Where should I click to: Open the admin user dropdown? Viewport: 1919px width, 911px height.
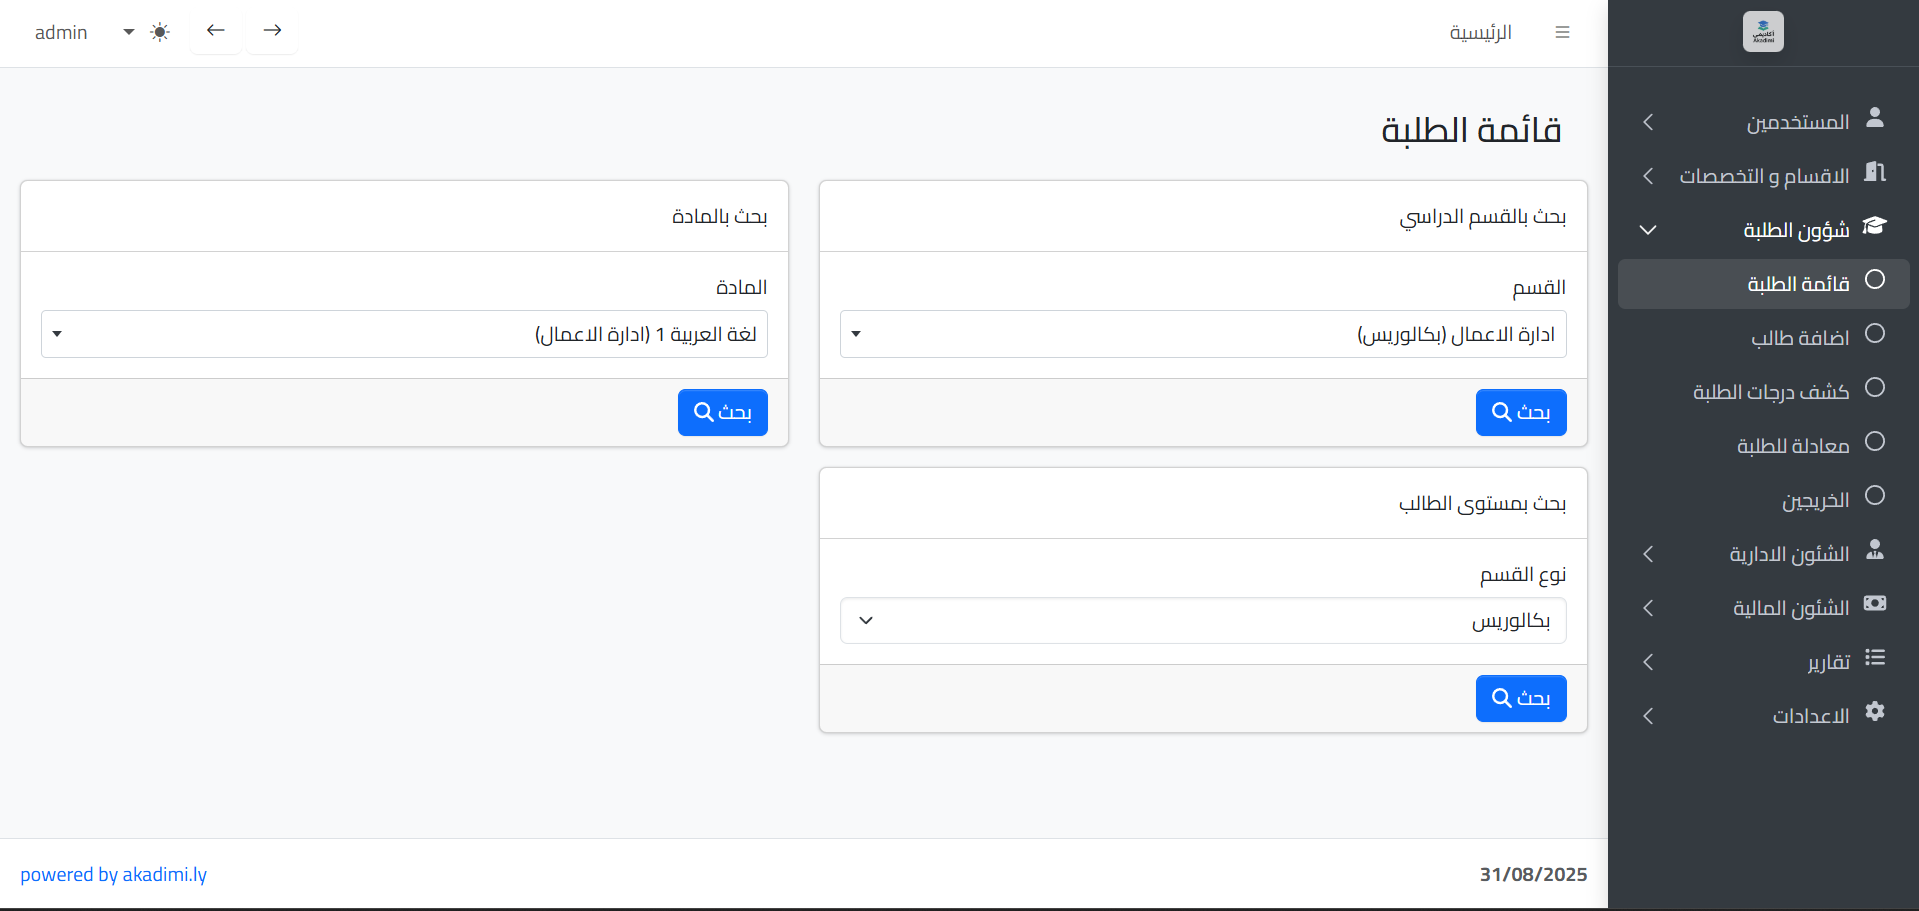click(x=84, y=32)
